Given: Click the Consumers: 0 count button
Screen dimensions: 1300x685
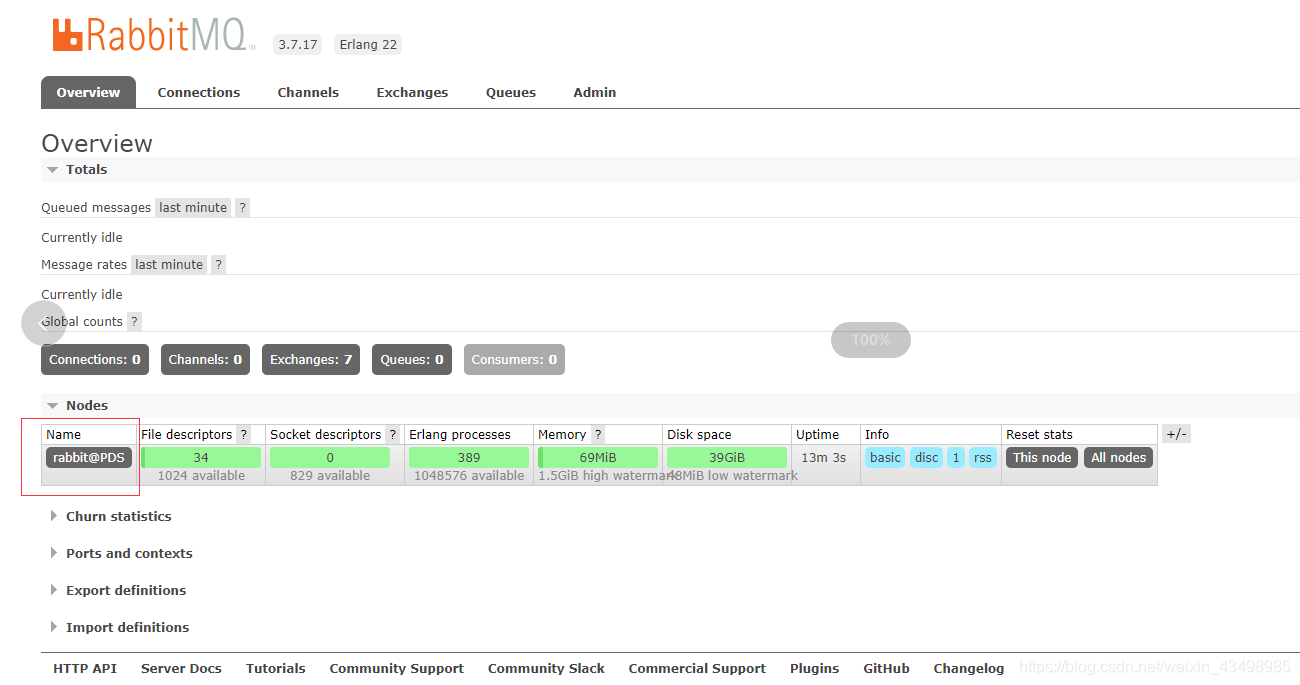Looking at the screenshot, I should tap(514, 360).
